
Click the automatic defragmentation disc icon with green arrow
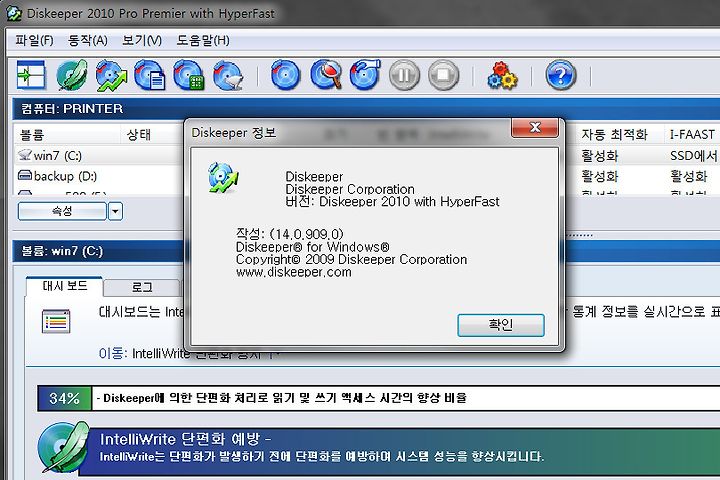click(111, 75)
